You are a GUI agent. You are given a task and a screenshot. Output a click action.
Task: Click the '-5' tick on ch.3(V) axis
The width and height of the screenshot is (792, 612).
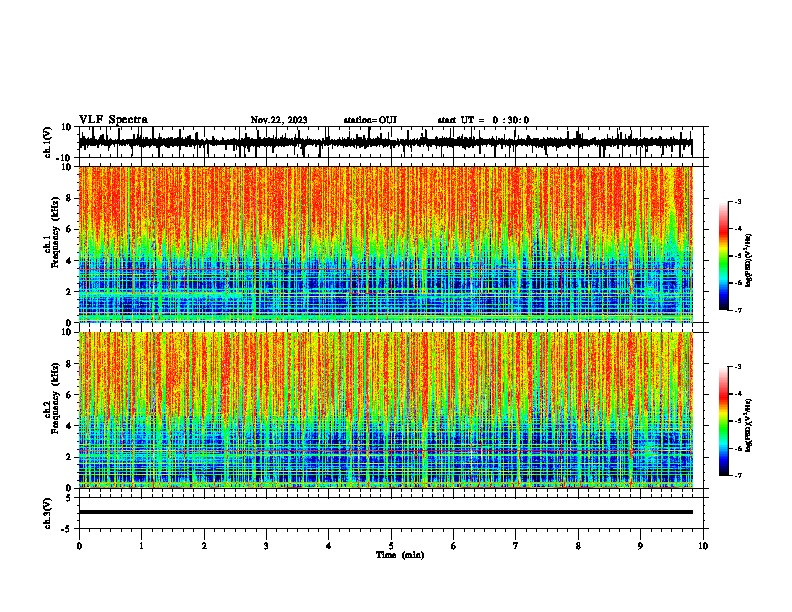tap(67, 529)
